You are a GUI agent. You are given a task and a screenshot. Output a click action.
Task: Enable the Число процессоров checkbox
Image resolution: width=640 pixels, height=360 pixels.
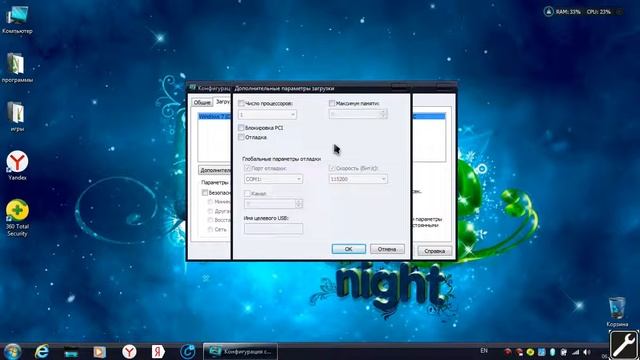(x=241, y=103)
